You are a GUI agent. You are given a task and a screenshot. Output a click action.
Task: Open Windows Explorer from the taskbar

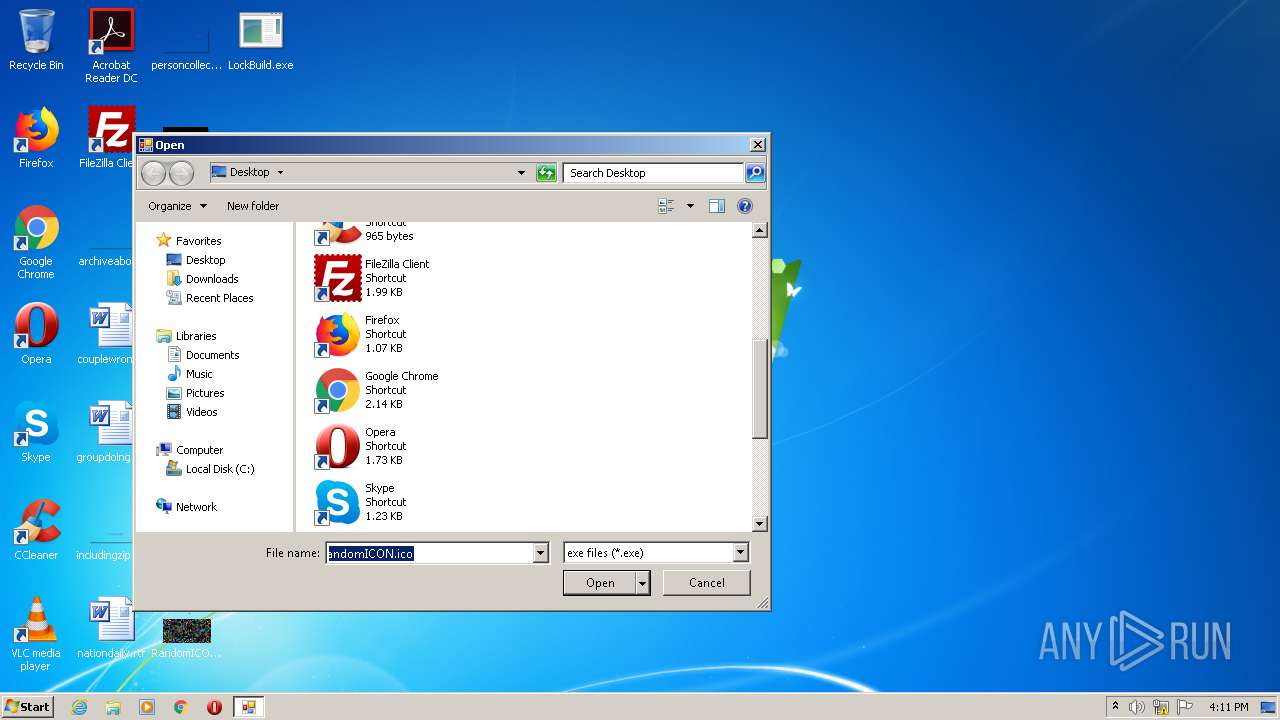pyautogui.click(x=113, y=707)
